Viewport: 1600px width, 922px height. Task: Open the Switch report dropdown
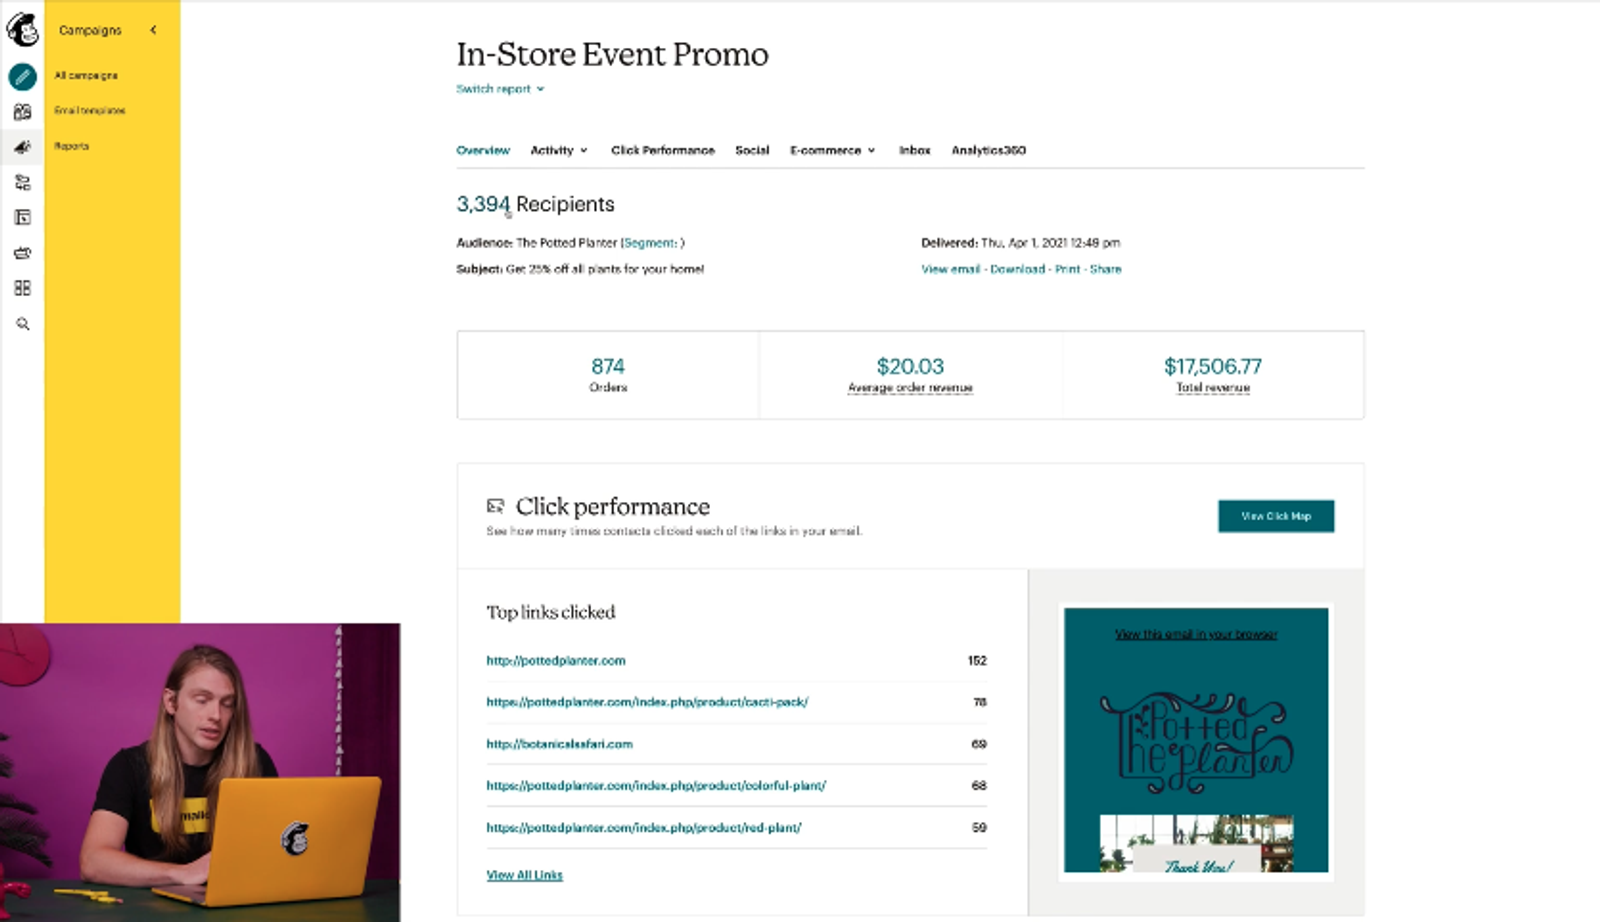point(500,89)
